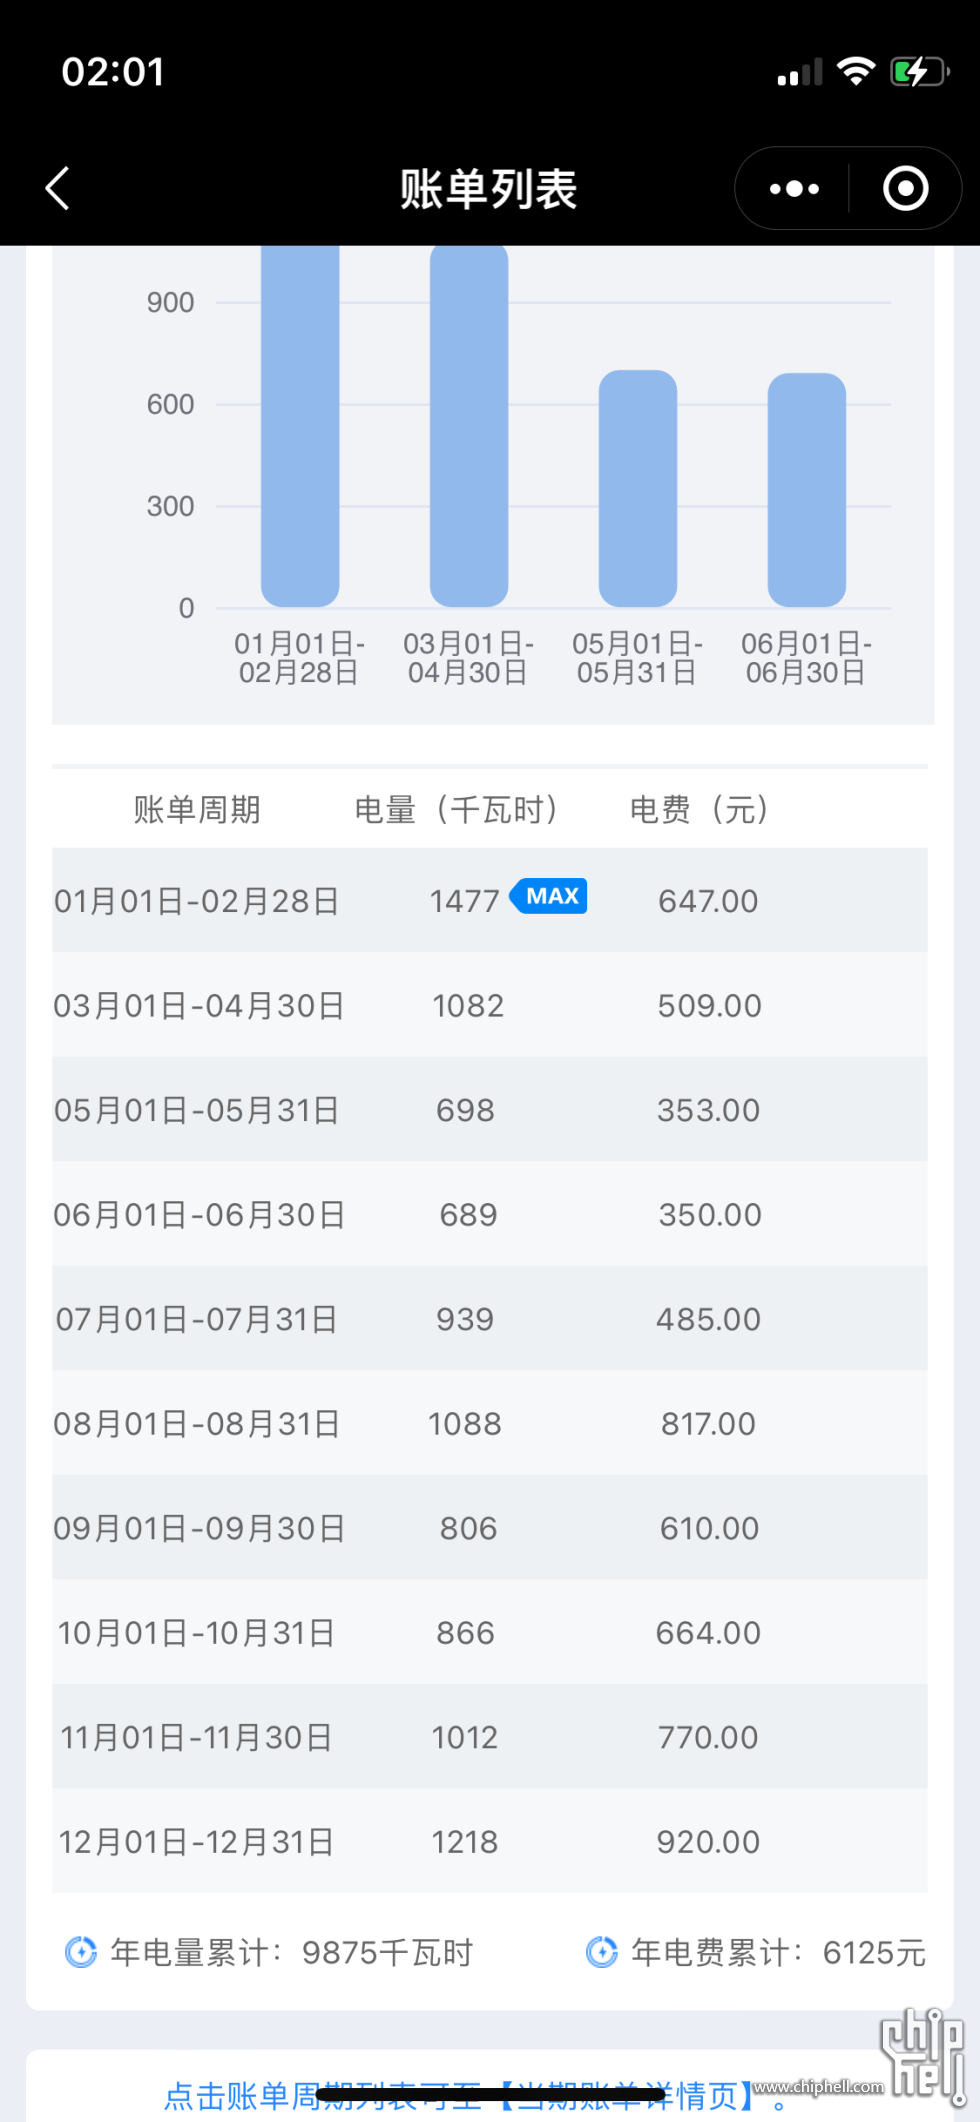Select the 01月01日-02月28日 chart bar
The width and height of the screenshot is (980, 2122).
click(x=300, y=427)
